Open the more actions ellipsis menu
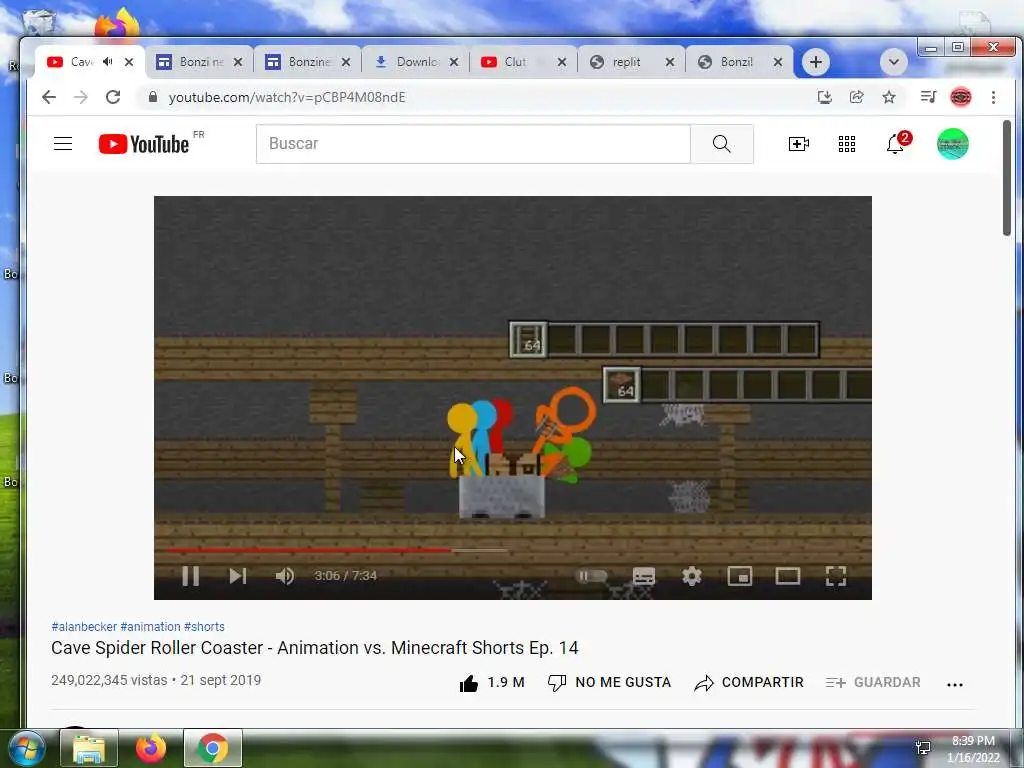 coord(955,684)
